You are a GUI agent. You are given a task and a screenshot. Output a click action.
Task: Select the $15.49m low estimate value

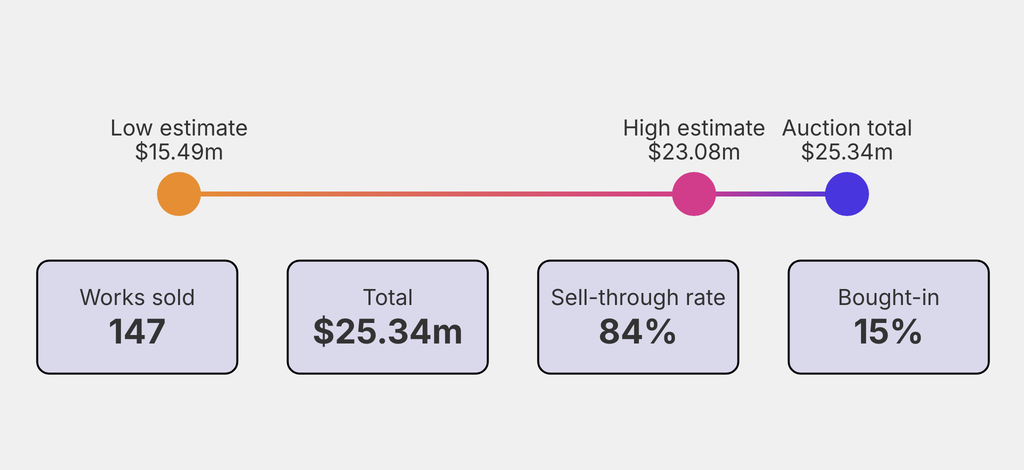pos(179,152)
